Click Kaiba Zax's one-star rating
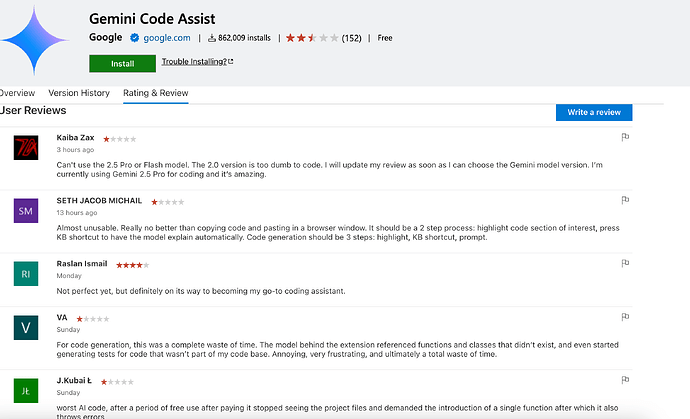 point(120,139)
